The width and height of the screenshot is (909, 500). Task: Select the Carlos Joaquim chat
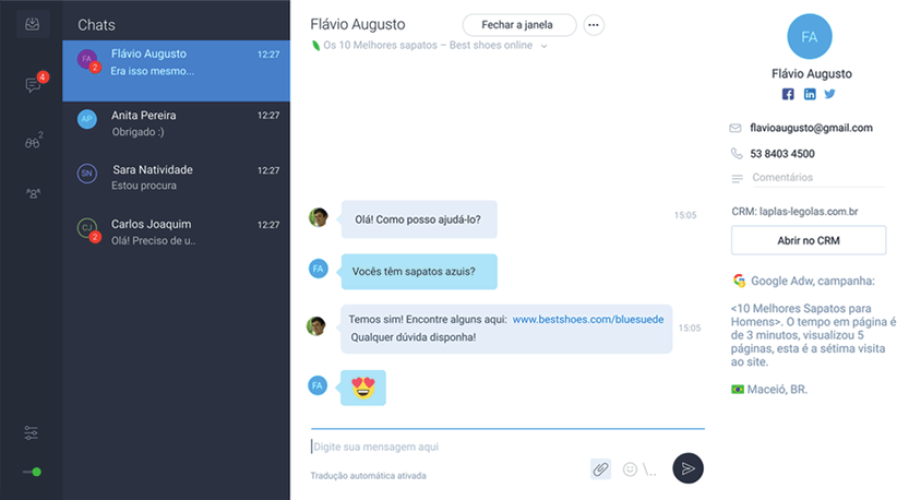pos(176,232)
